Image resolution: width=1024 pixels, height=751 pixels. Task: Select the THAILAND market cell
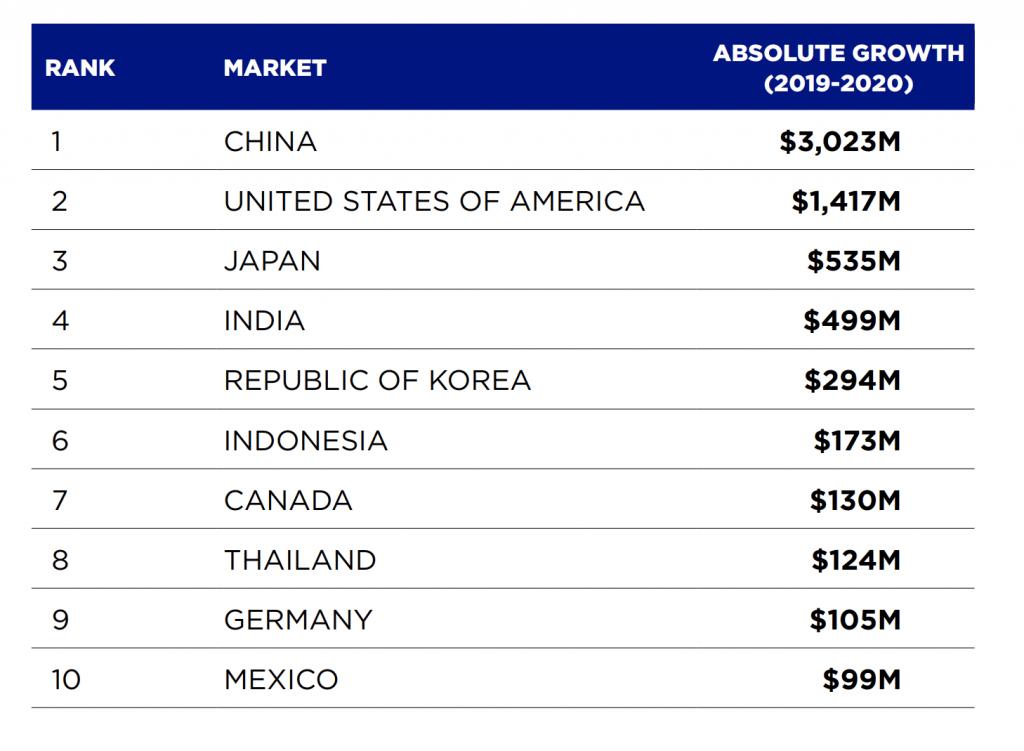(300, 560)
